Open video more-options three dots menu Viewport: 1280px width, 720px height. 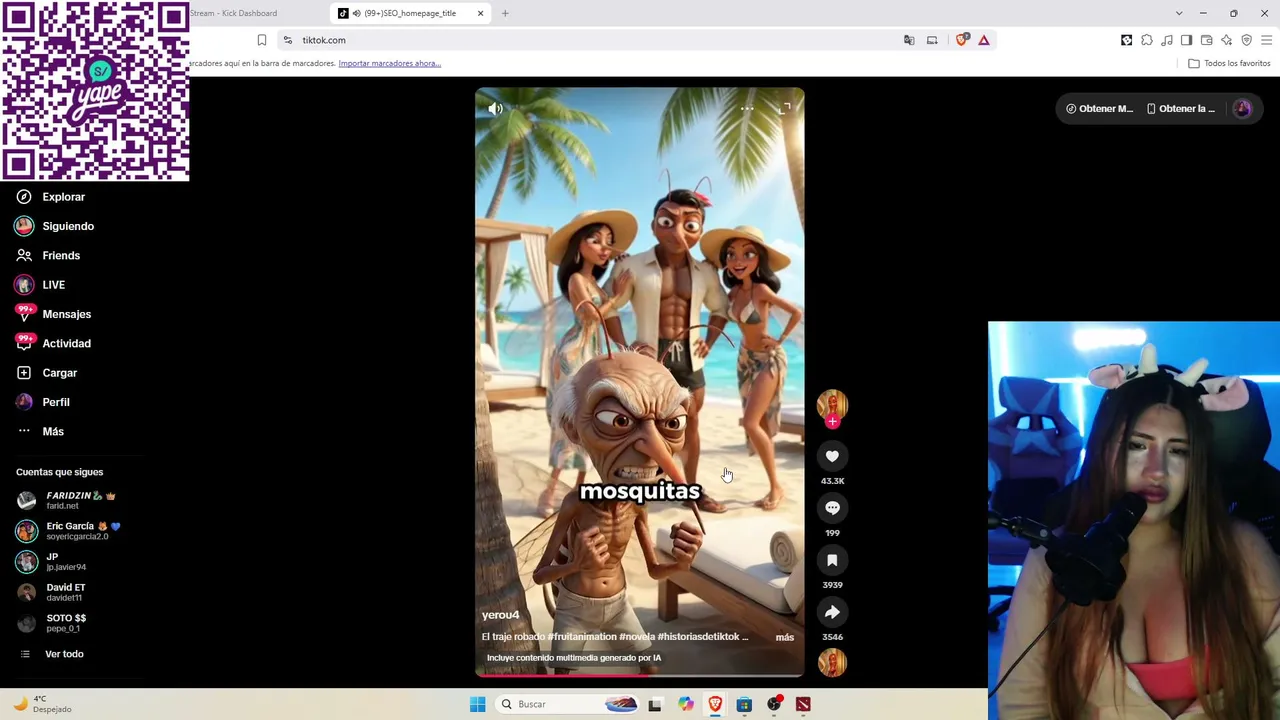[747, 108]
